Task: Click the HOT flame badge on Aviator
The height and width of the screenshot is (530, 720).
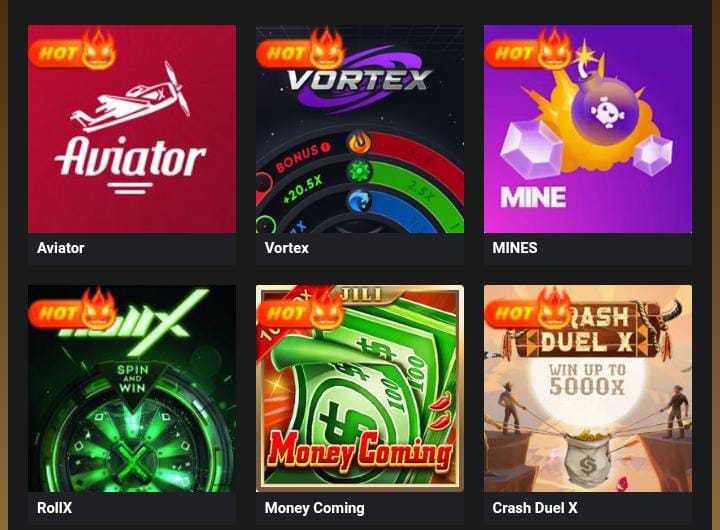Action: [72, 49]
